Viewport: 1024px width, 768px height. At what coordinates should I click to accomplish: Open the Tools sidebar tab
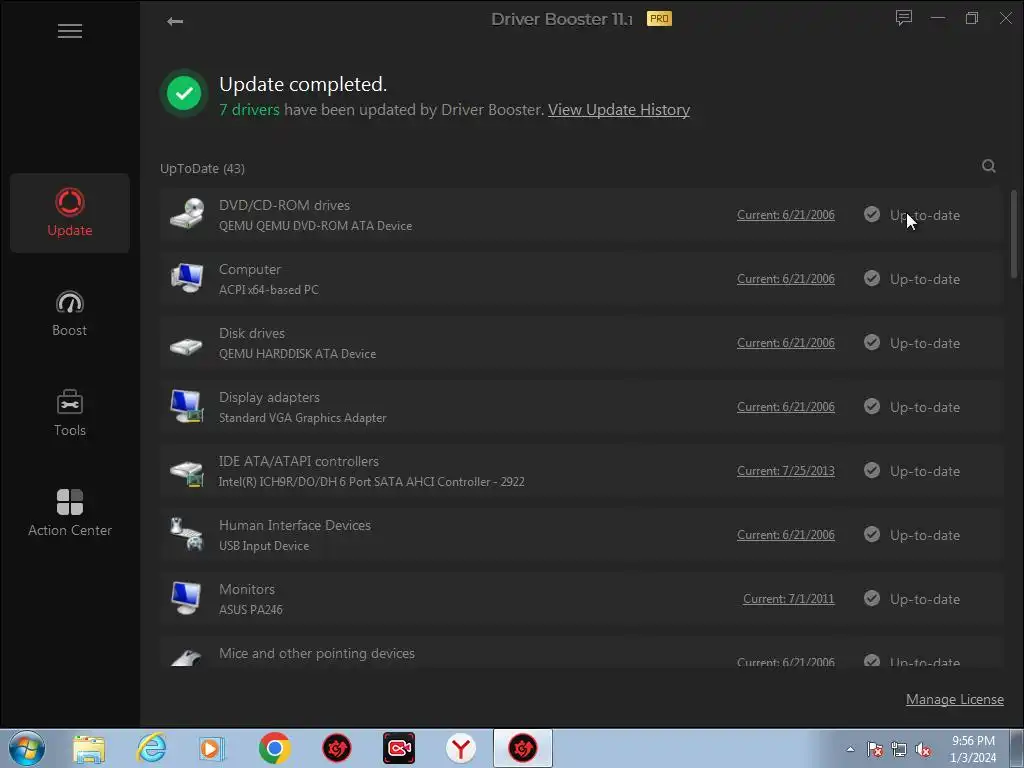pyautogui.click(x=70, y=413)
